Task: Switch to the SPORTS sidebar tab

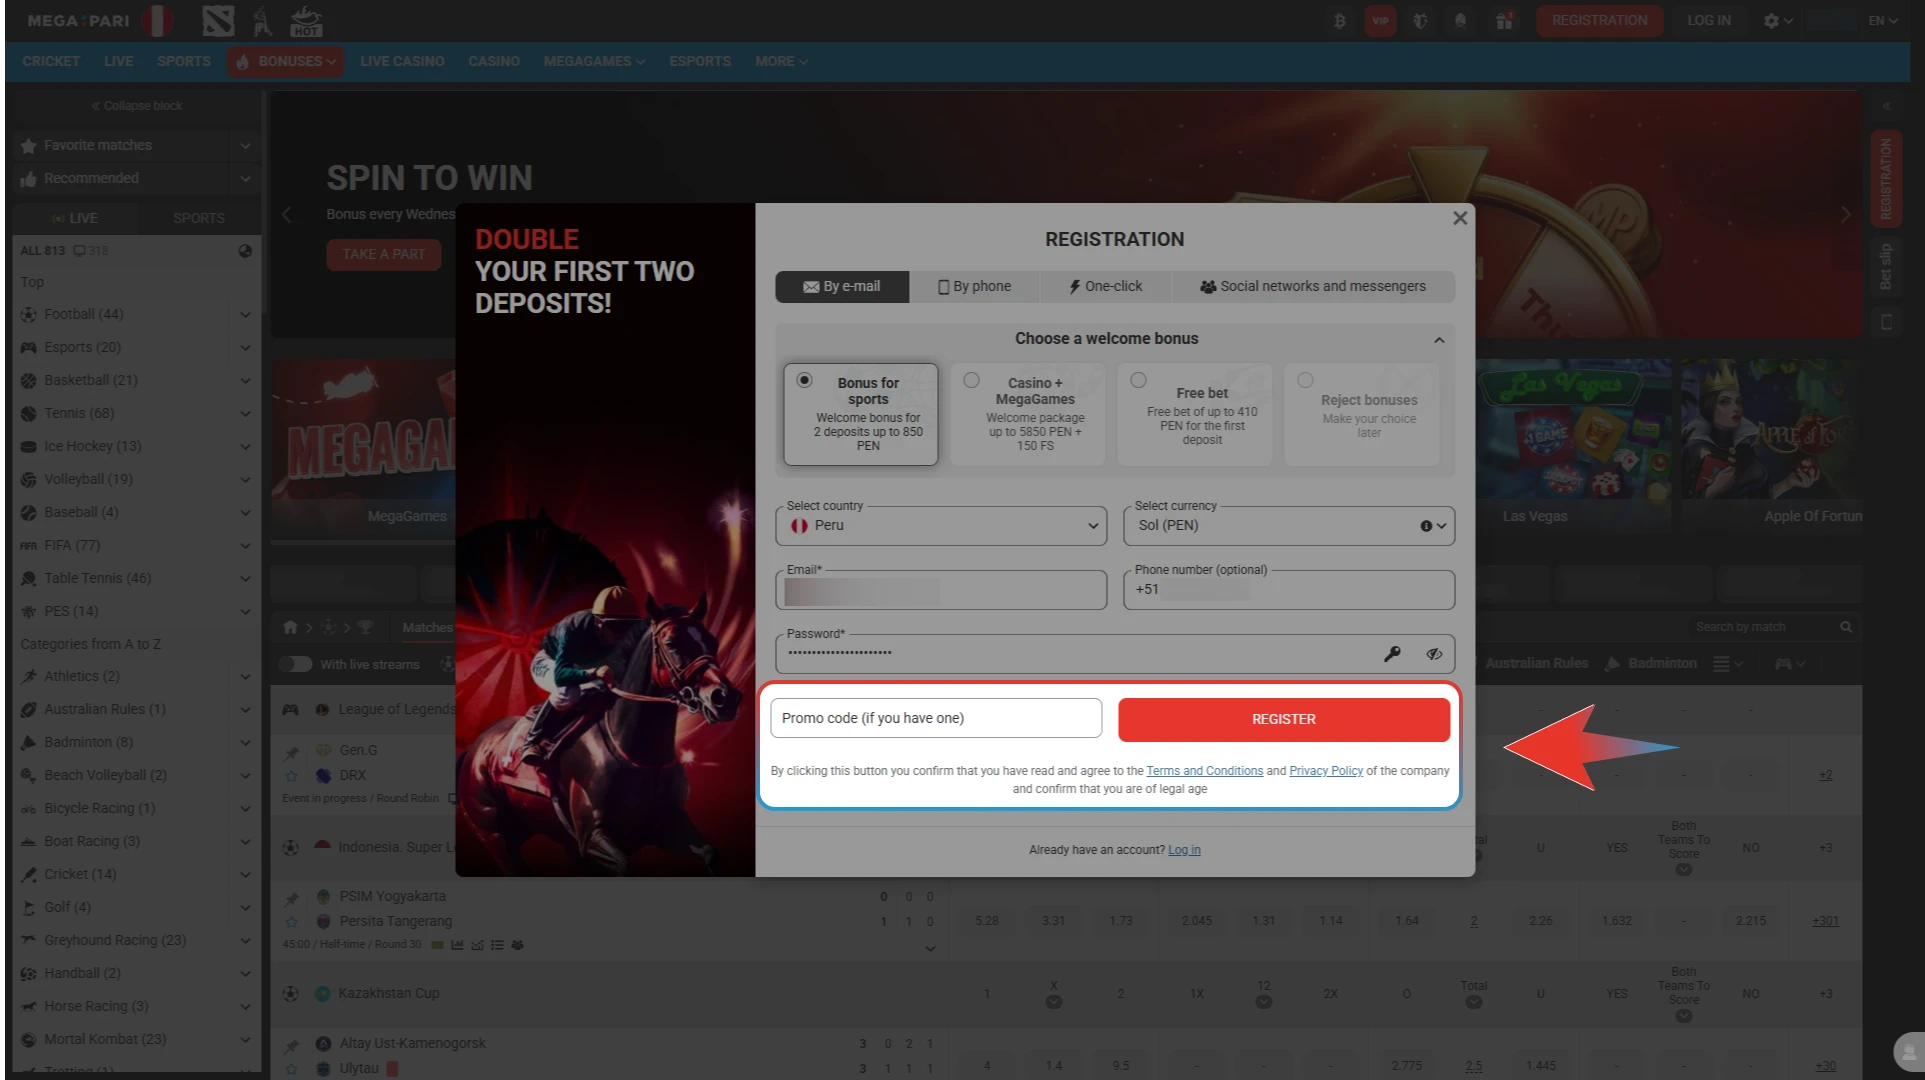Action: click(199, 218)
